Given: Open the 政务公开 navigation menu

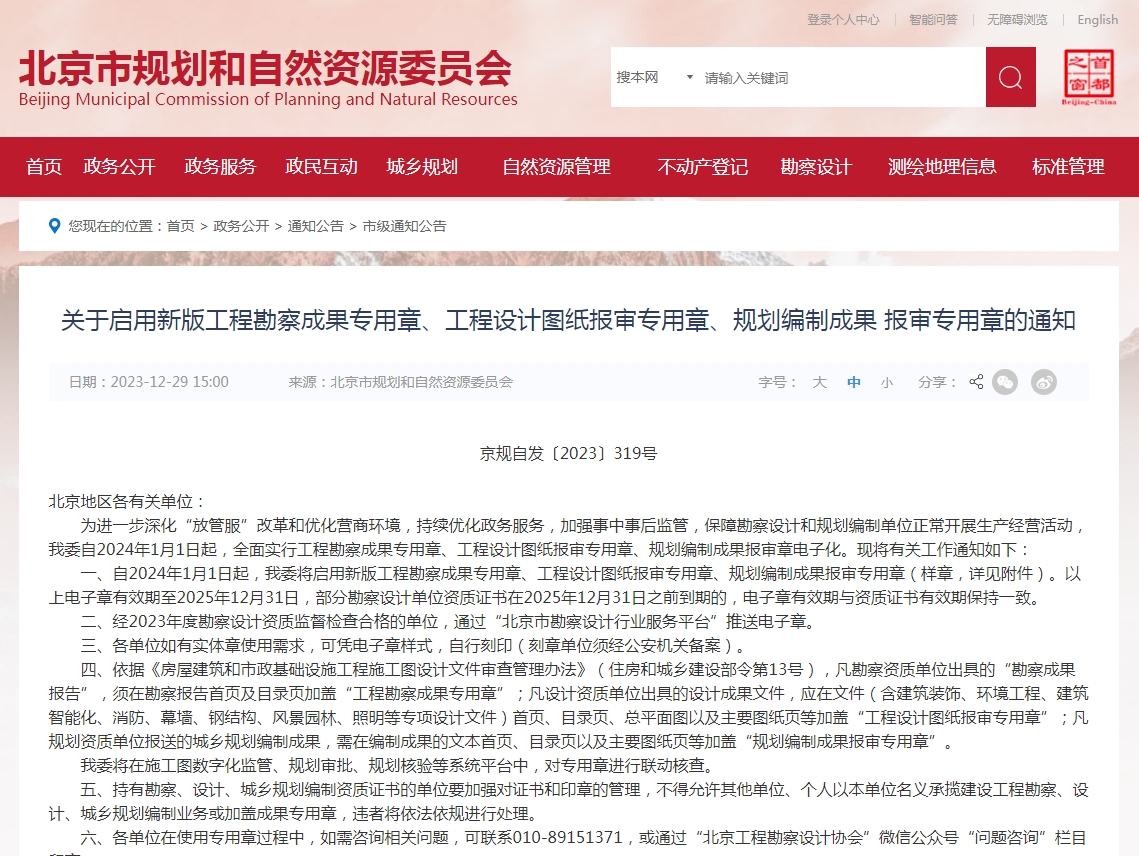Looking at the screenshot, I should click(x=120, y=167).
